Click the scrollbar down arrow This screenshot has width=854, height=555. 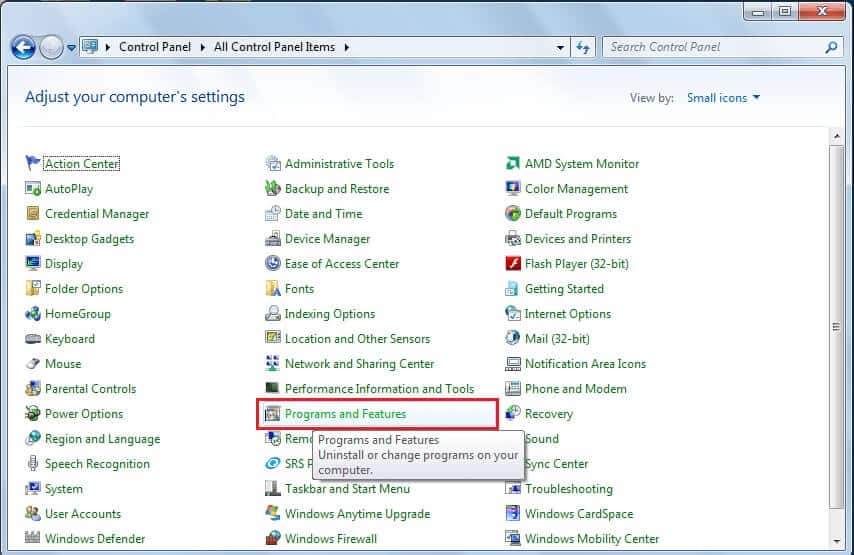coord(837,541)
